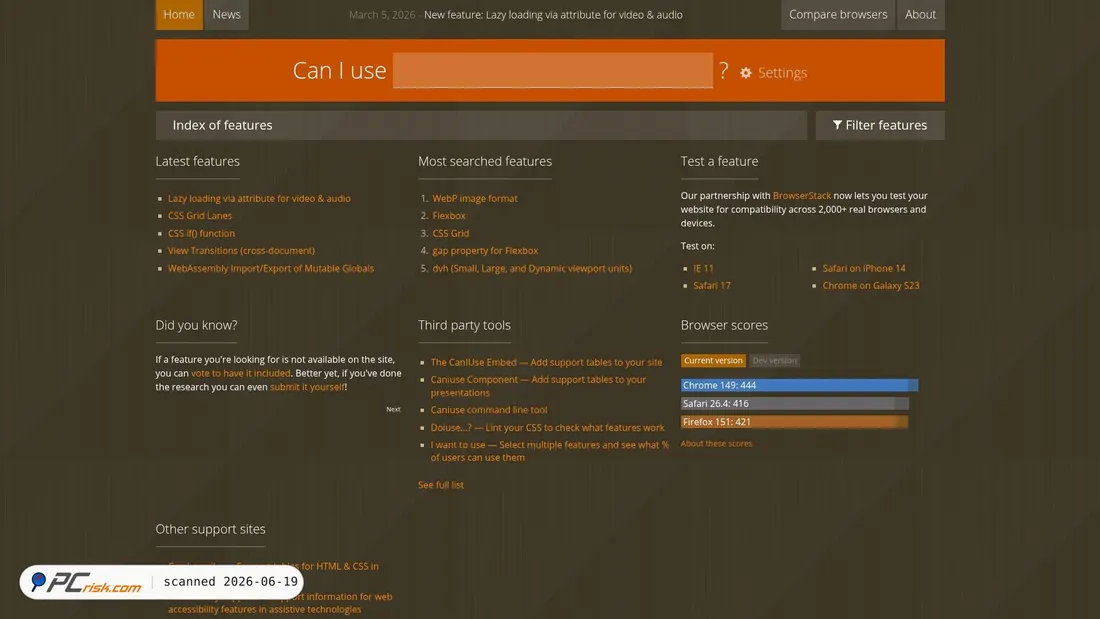The image size is (1100, 619).
Task: Open the News tab
Action: coord(227,15)
